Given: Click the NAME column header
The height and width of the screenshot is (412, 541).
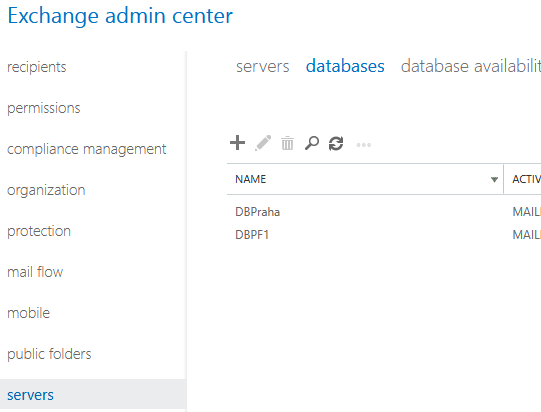Looking at the screenshot, I should click(365, 179).
